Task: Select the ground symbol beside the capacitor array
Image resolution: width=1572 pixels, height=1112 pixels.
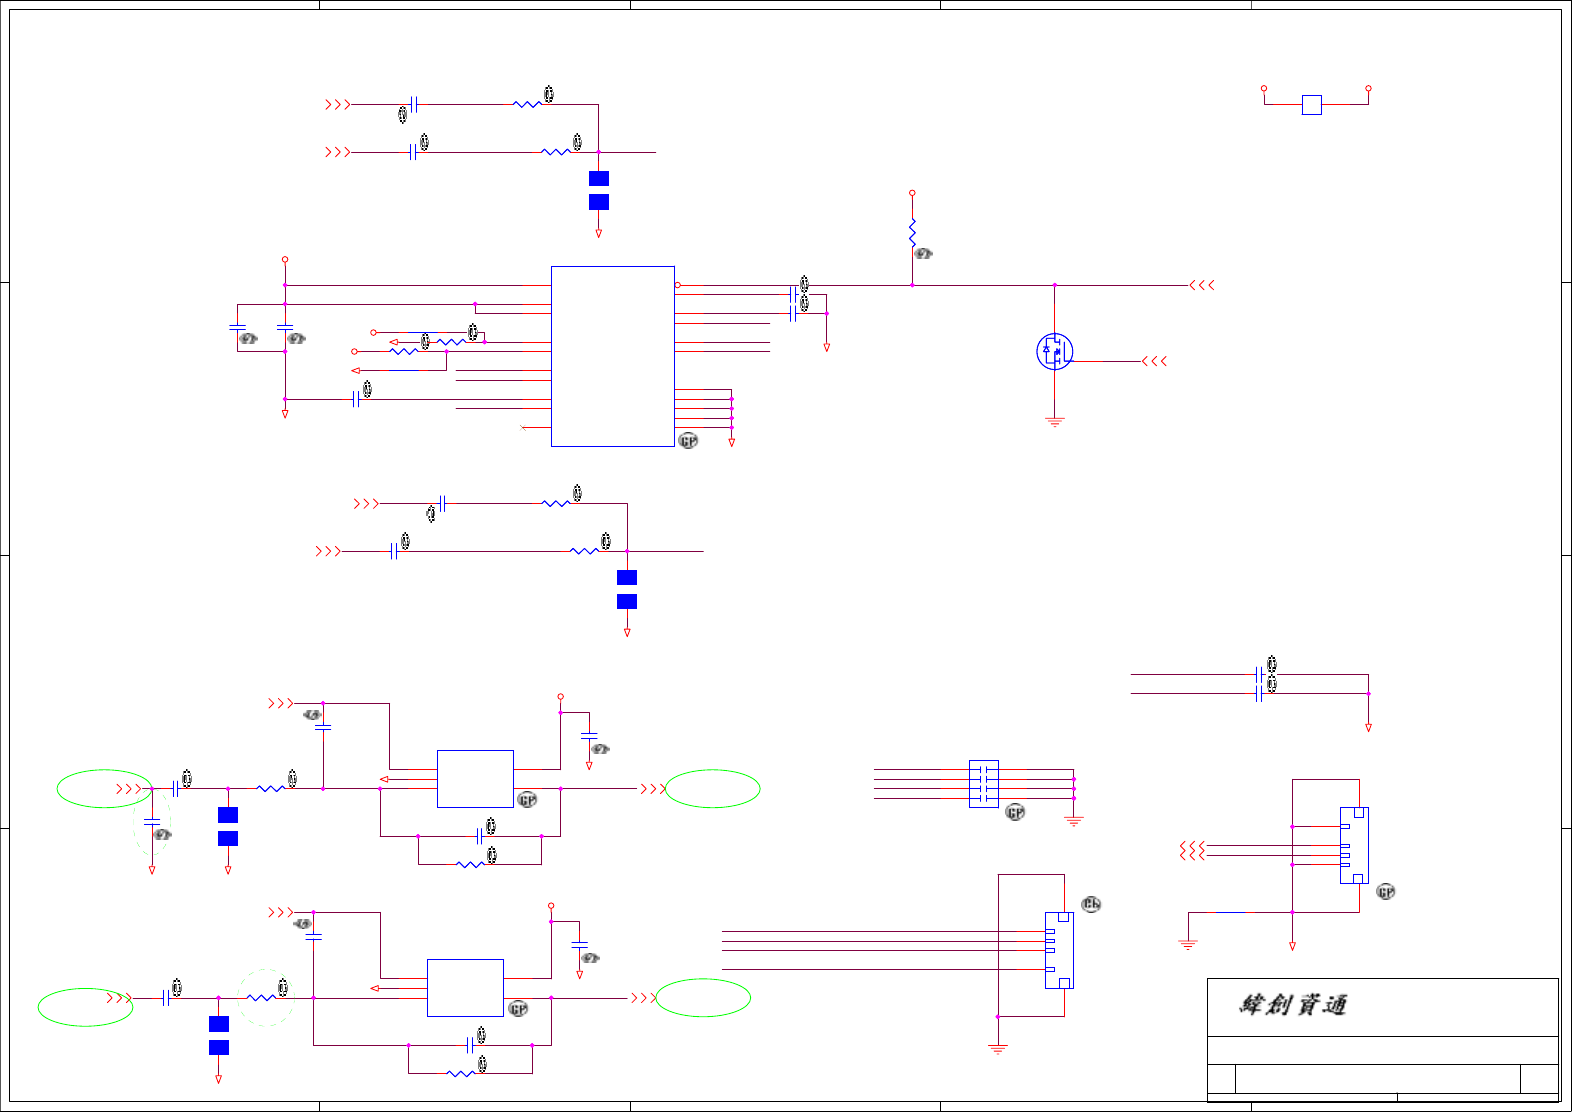Action: tap(1074, 821)
